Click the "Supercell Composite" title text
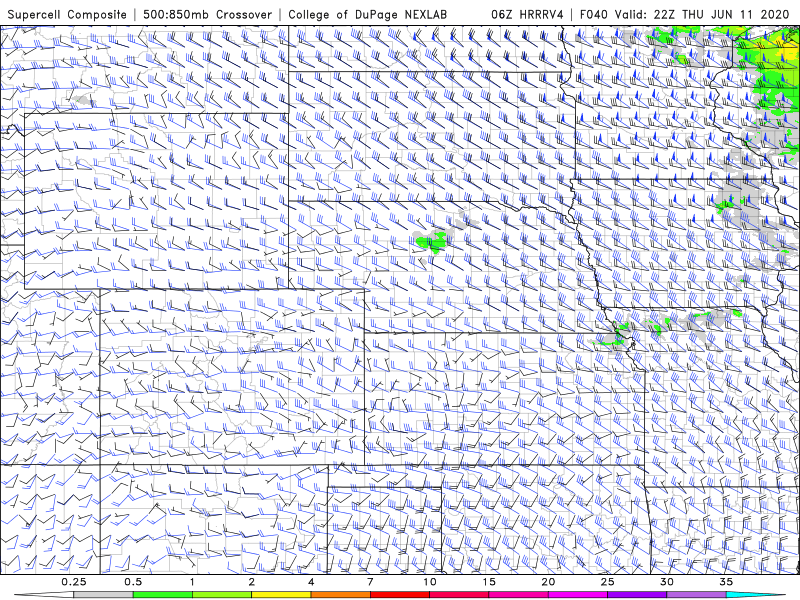800x600 pixels. pos(67,15)
